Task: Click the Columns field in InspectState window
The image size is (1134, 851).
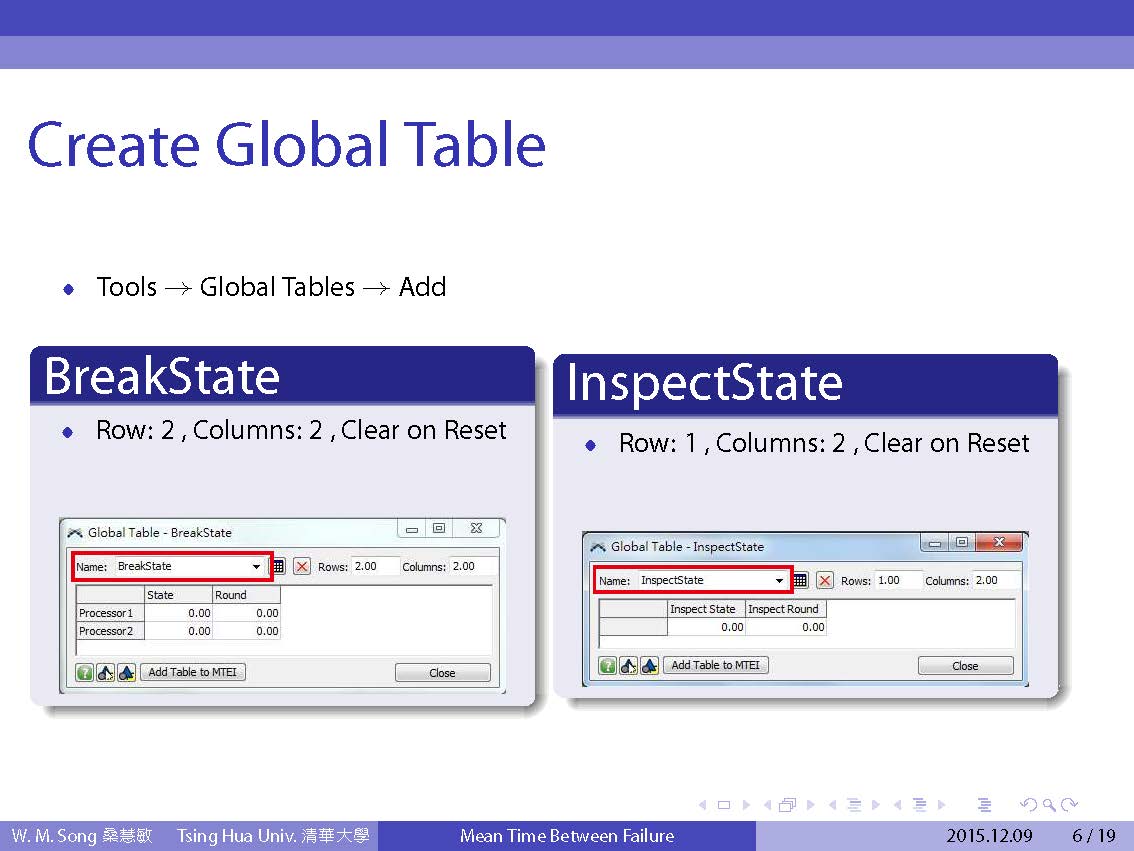Action: [x=997, y=580]
